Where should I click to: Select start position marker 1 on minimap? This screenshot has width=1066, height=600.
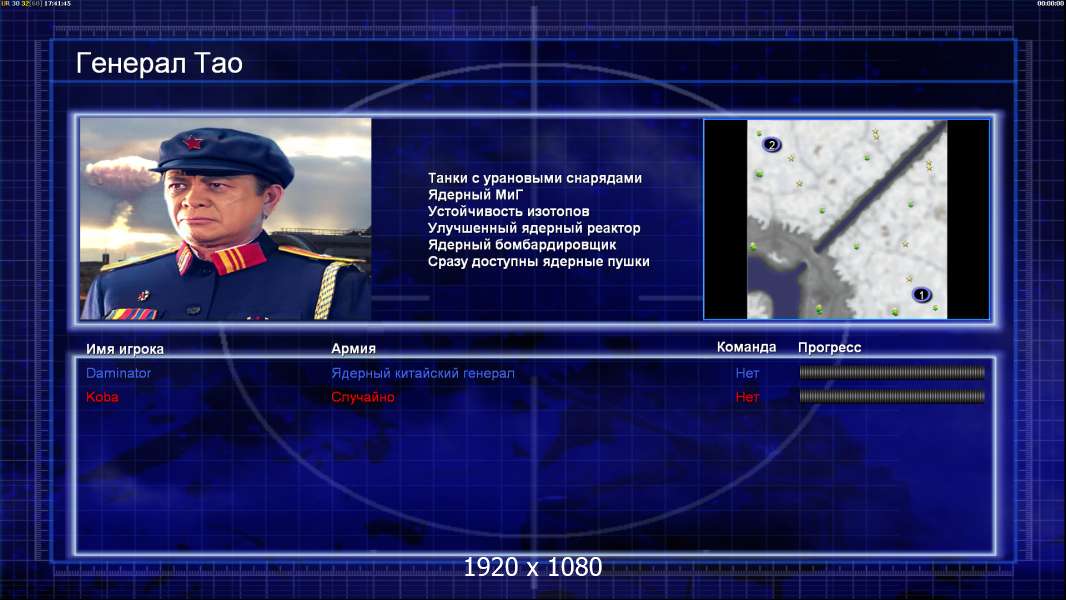(x=921, y=295)
